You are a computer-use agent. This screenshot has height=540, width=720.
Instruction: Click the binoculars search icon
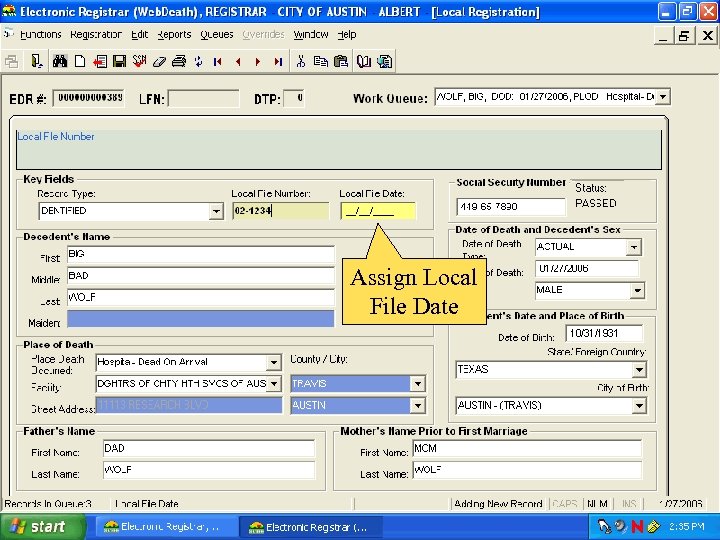(x=60, y=61)
